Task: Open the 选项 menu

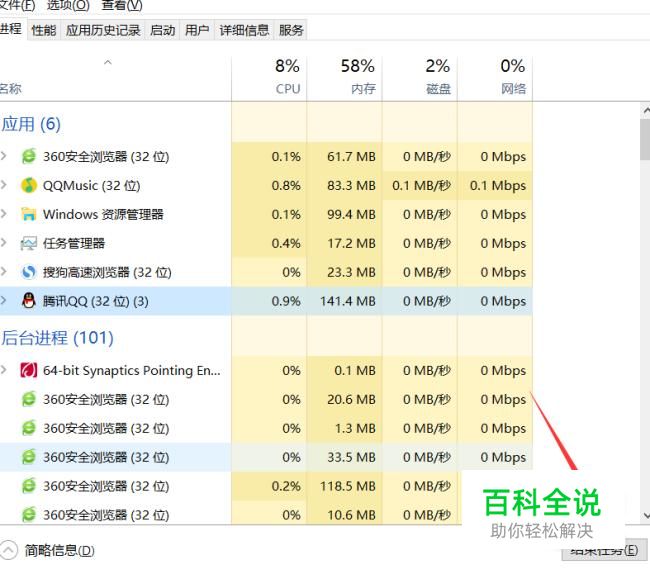Action: [68, 5]
